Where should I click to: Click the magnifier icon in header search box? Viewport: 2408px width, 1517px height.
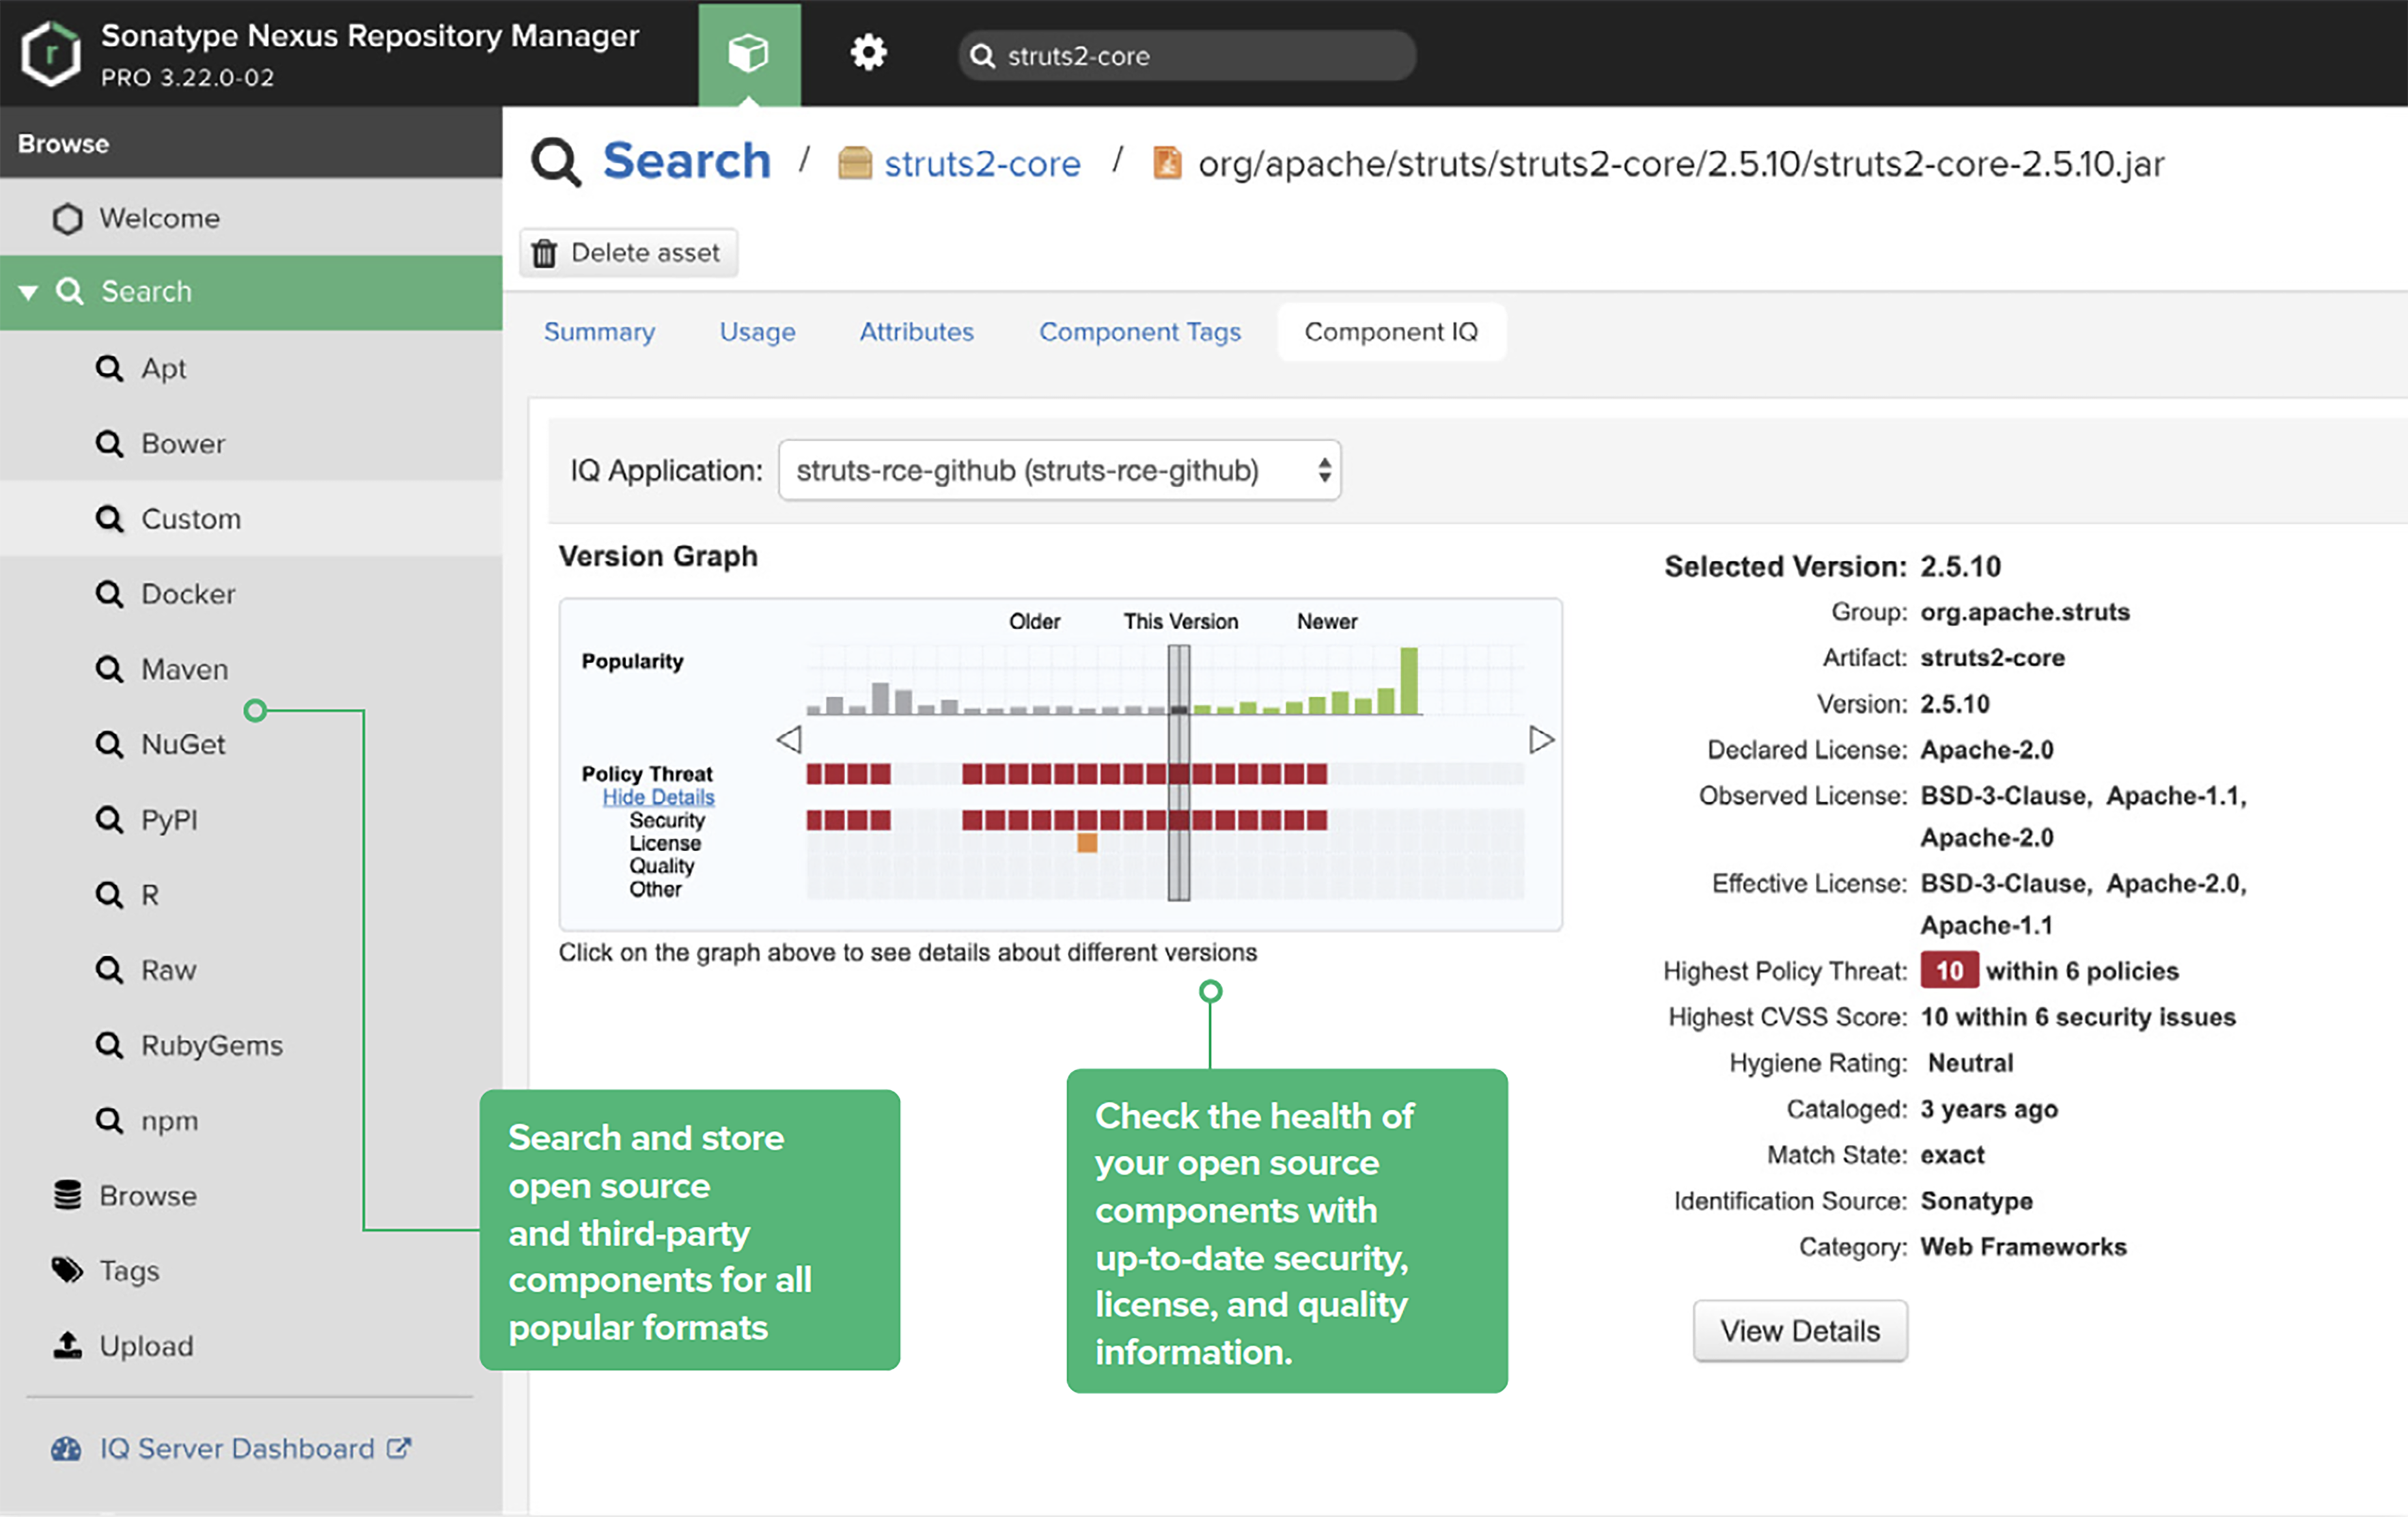(x=983, y=56)
